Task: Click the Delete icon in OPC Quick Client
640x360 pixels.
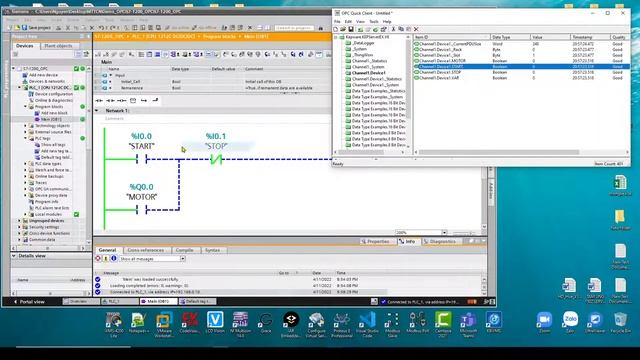Action: (x=416, y=29)
